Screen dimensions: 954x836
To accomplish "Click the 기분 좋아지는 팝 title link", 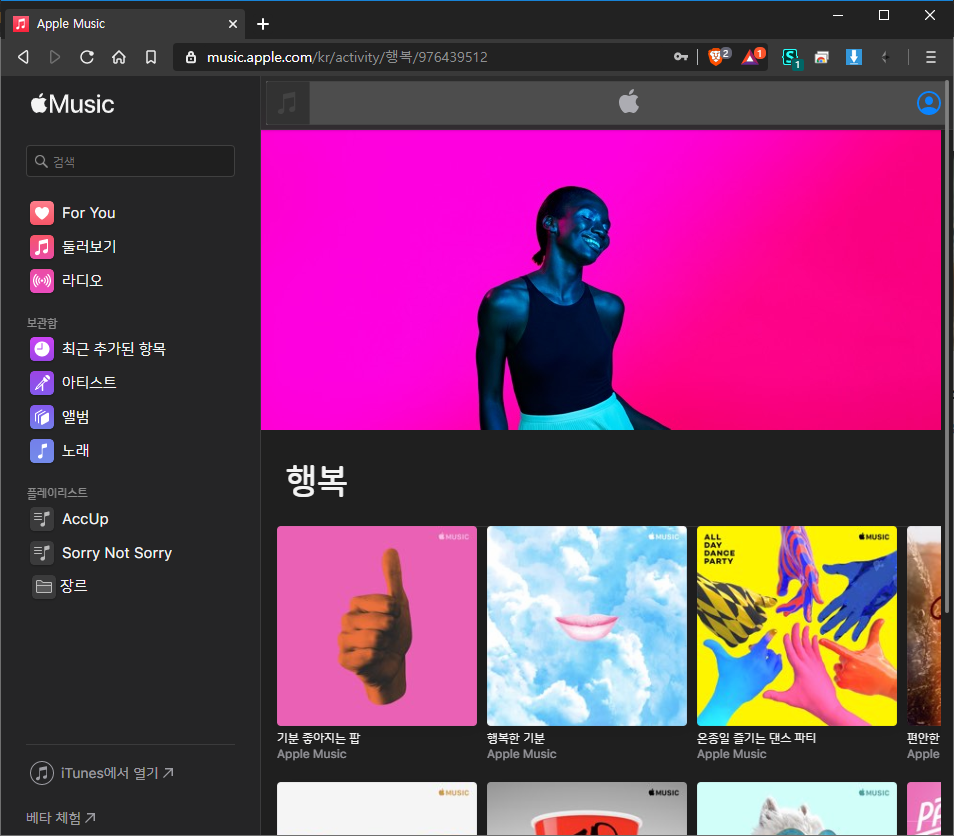I will pos(319,738).
